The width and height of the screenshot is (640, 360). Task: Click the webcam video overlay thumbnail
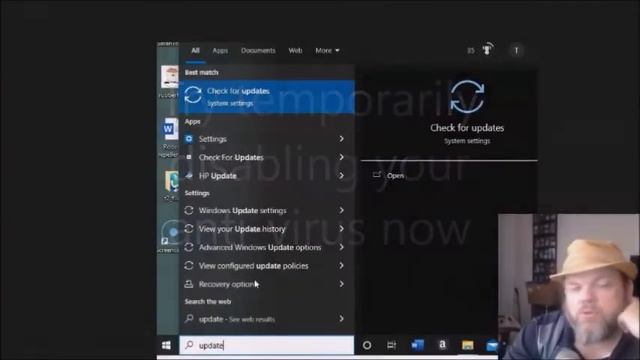[569, 287]
